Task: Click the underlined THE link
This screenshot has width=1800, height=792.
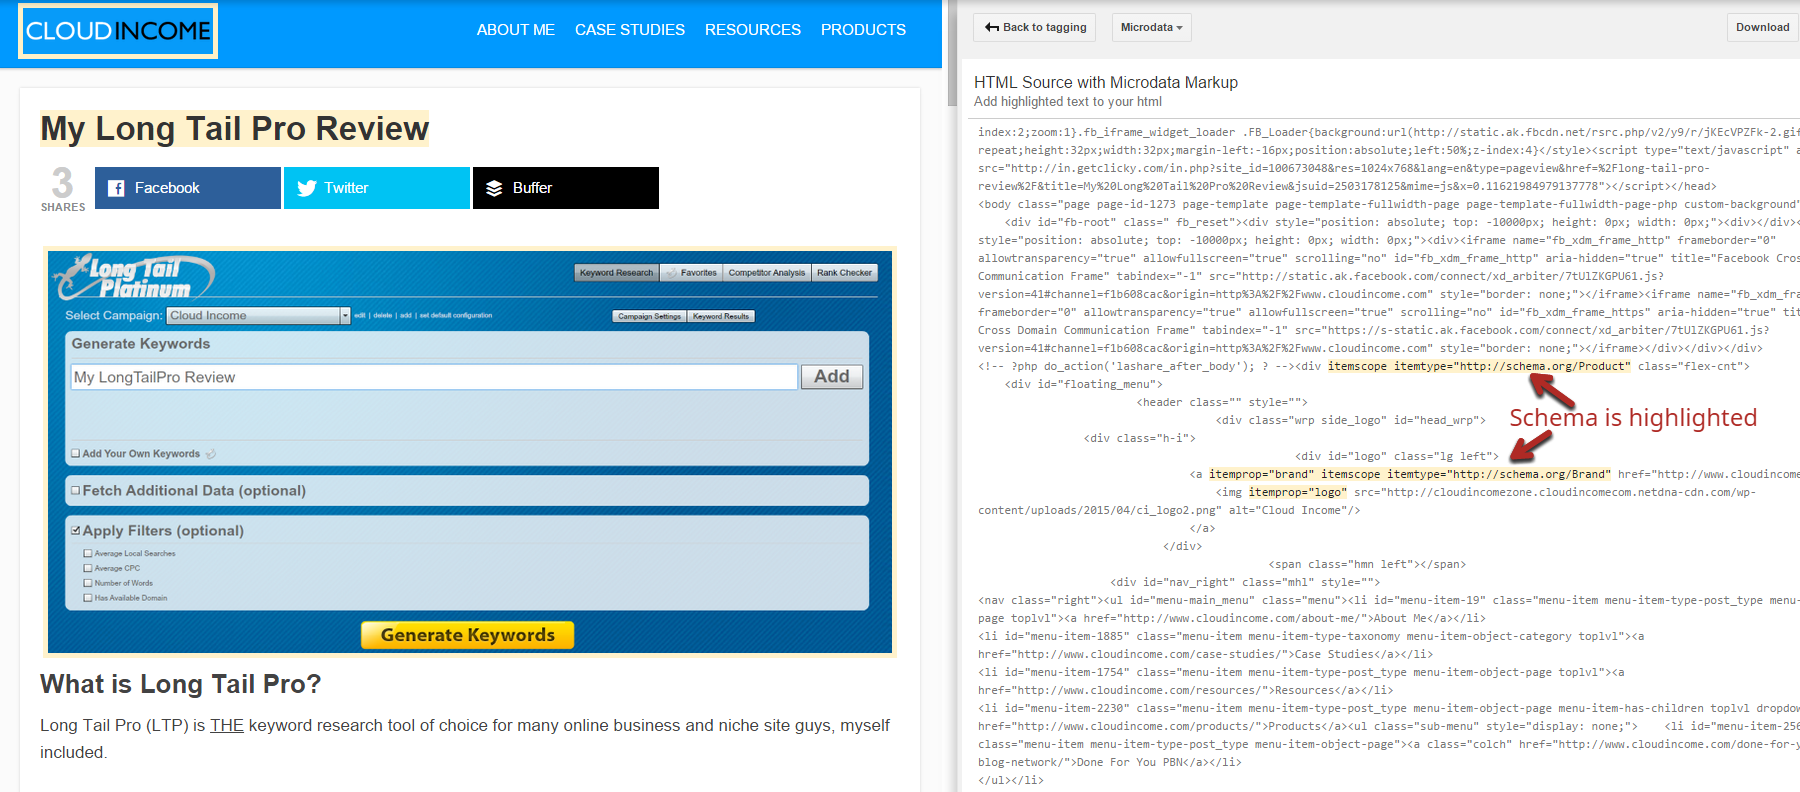Action: (227, 725)
